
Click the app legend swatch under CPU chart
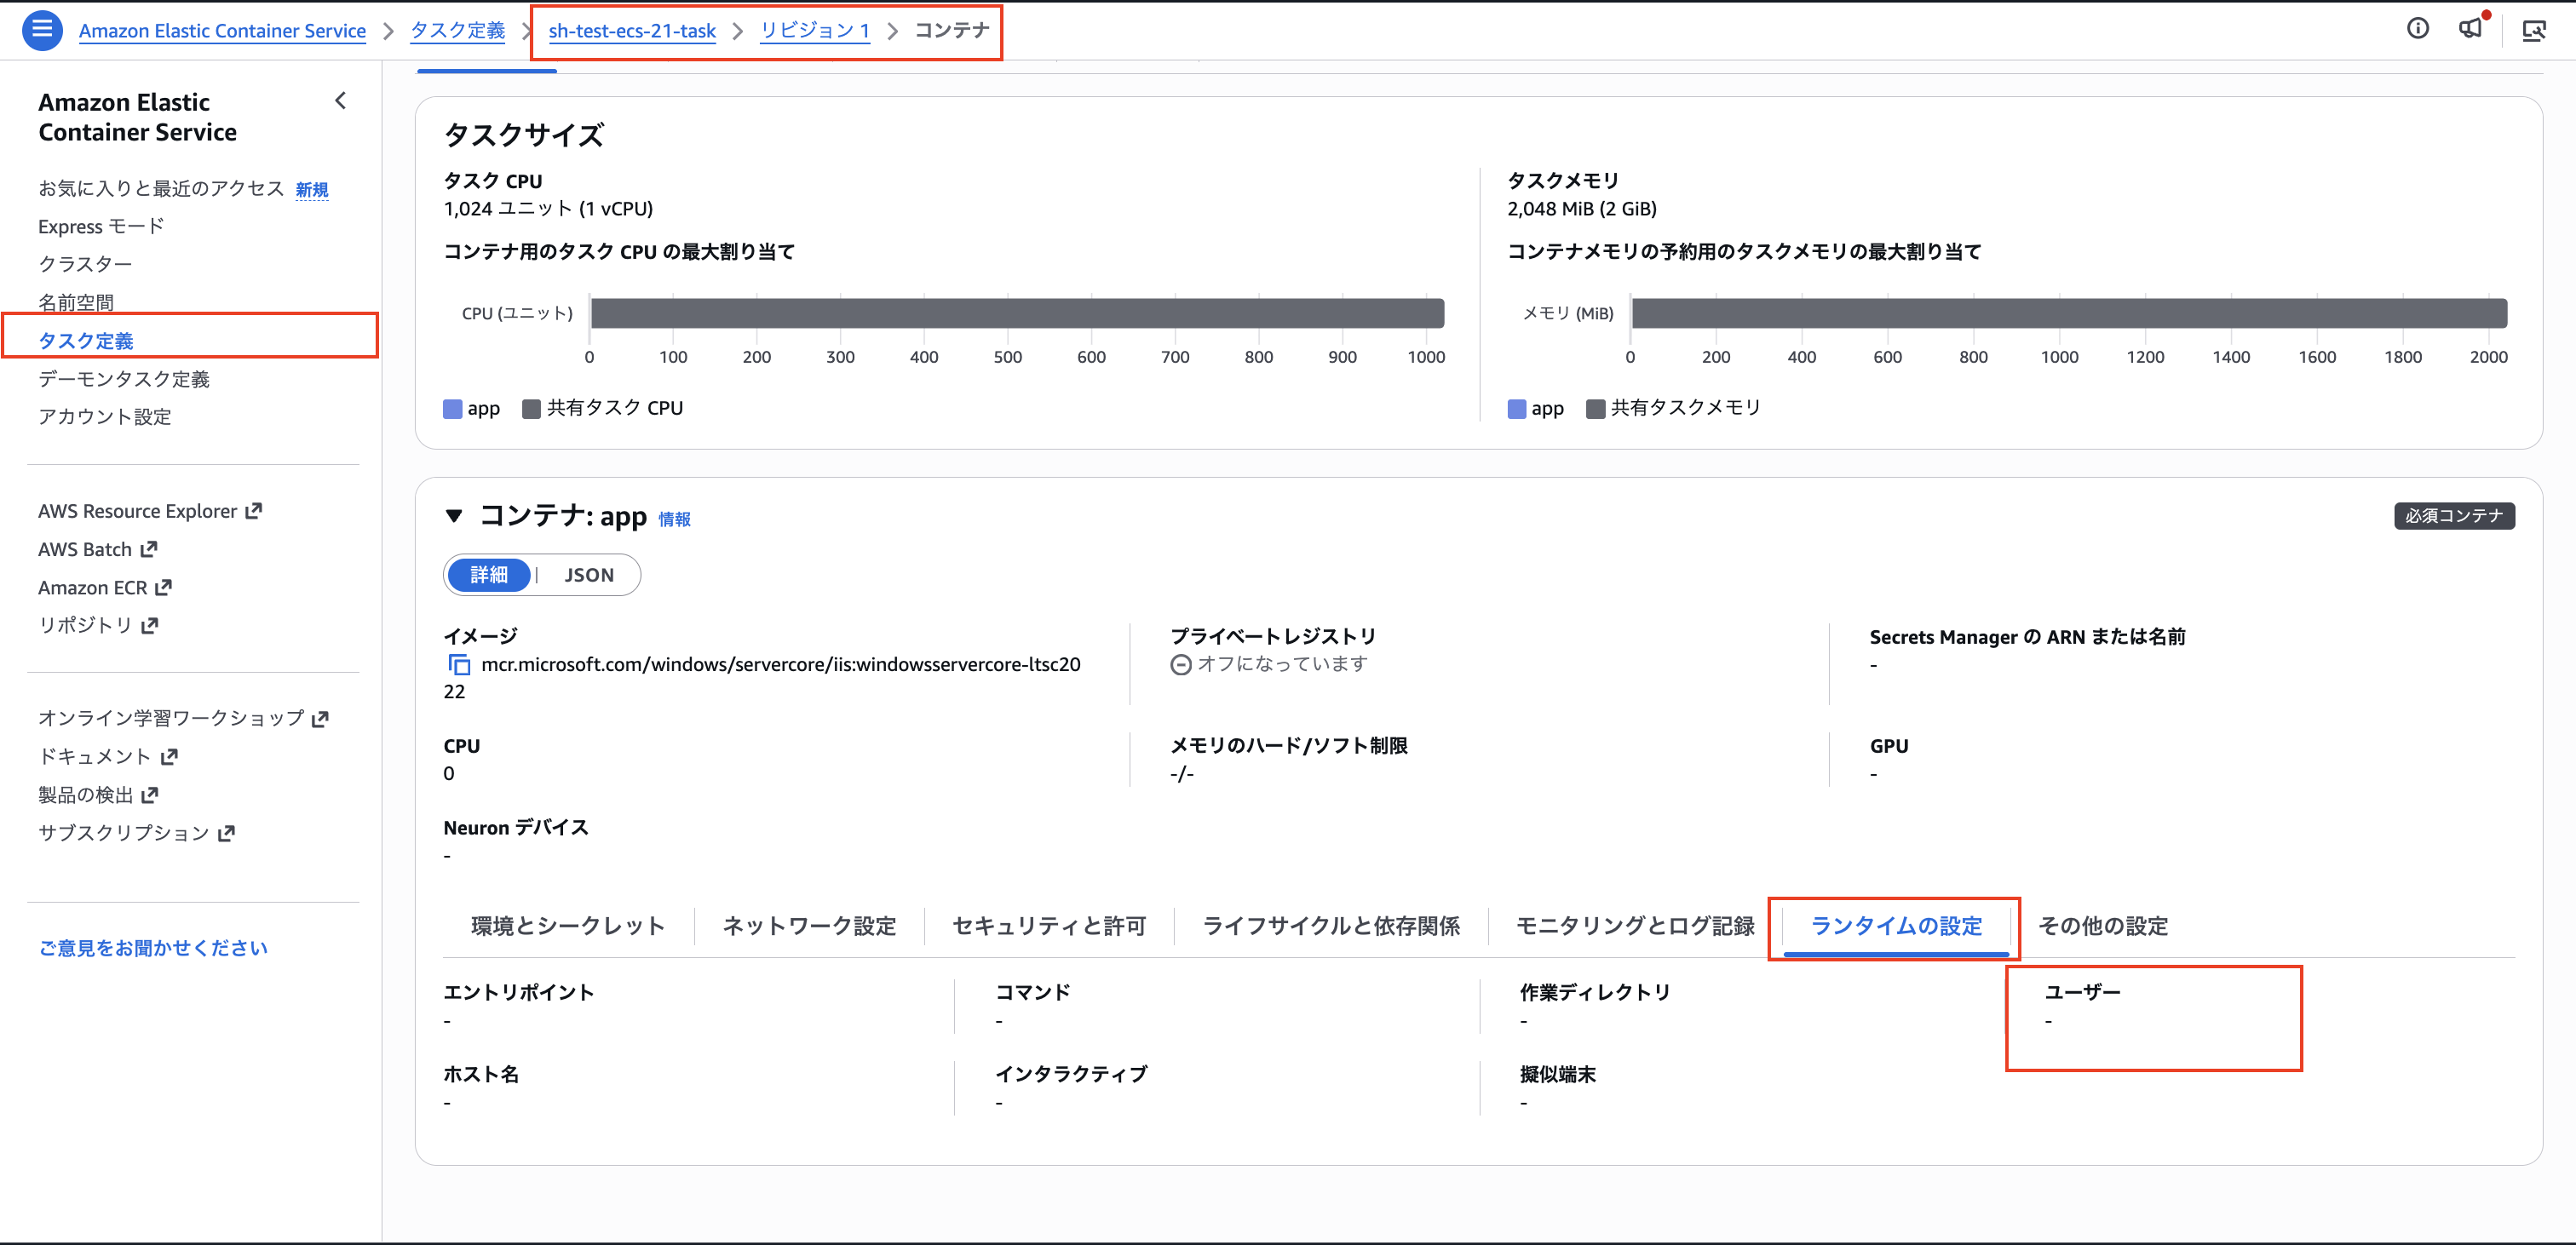point(452,408)
